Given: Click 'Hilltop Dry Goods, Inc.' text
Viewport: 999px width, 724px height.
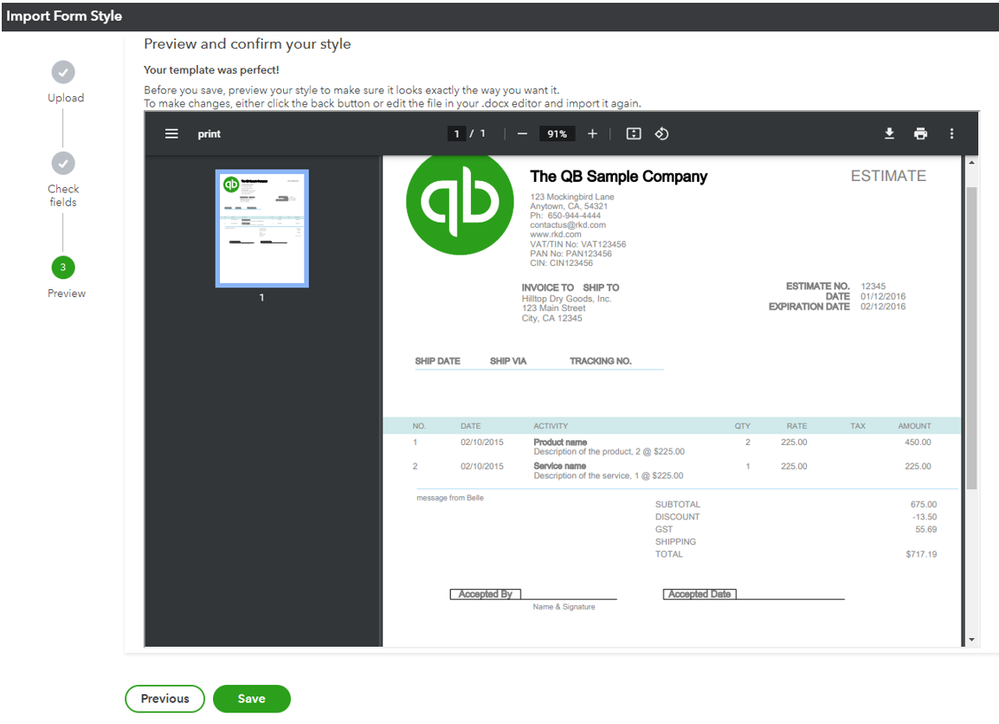Looking at the screenshot, I should pos(566,298).
